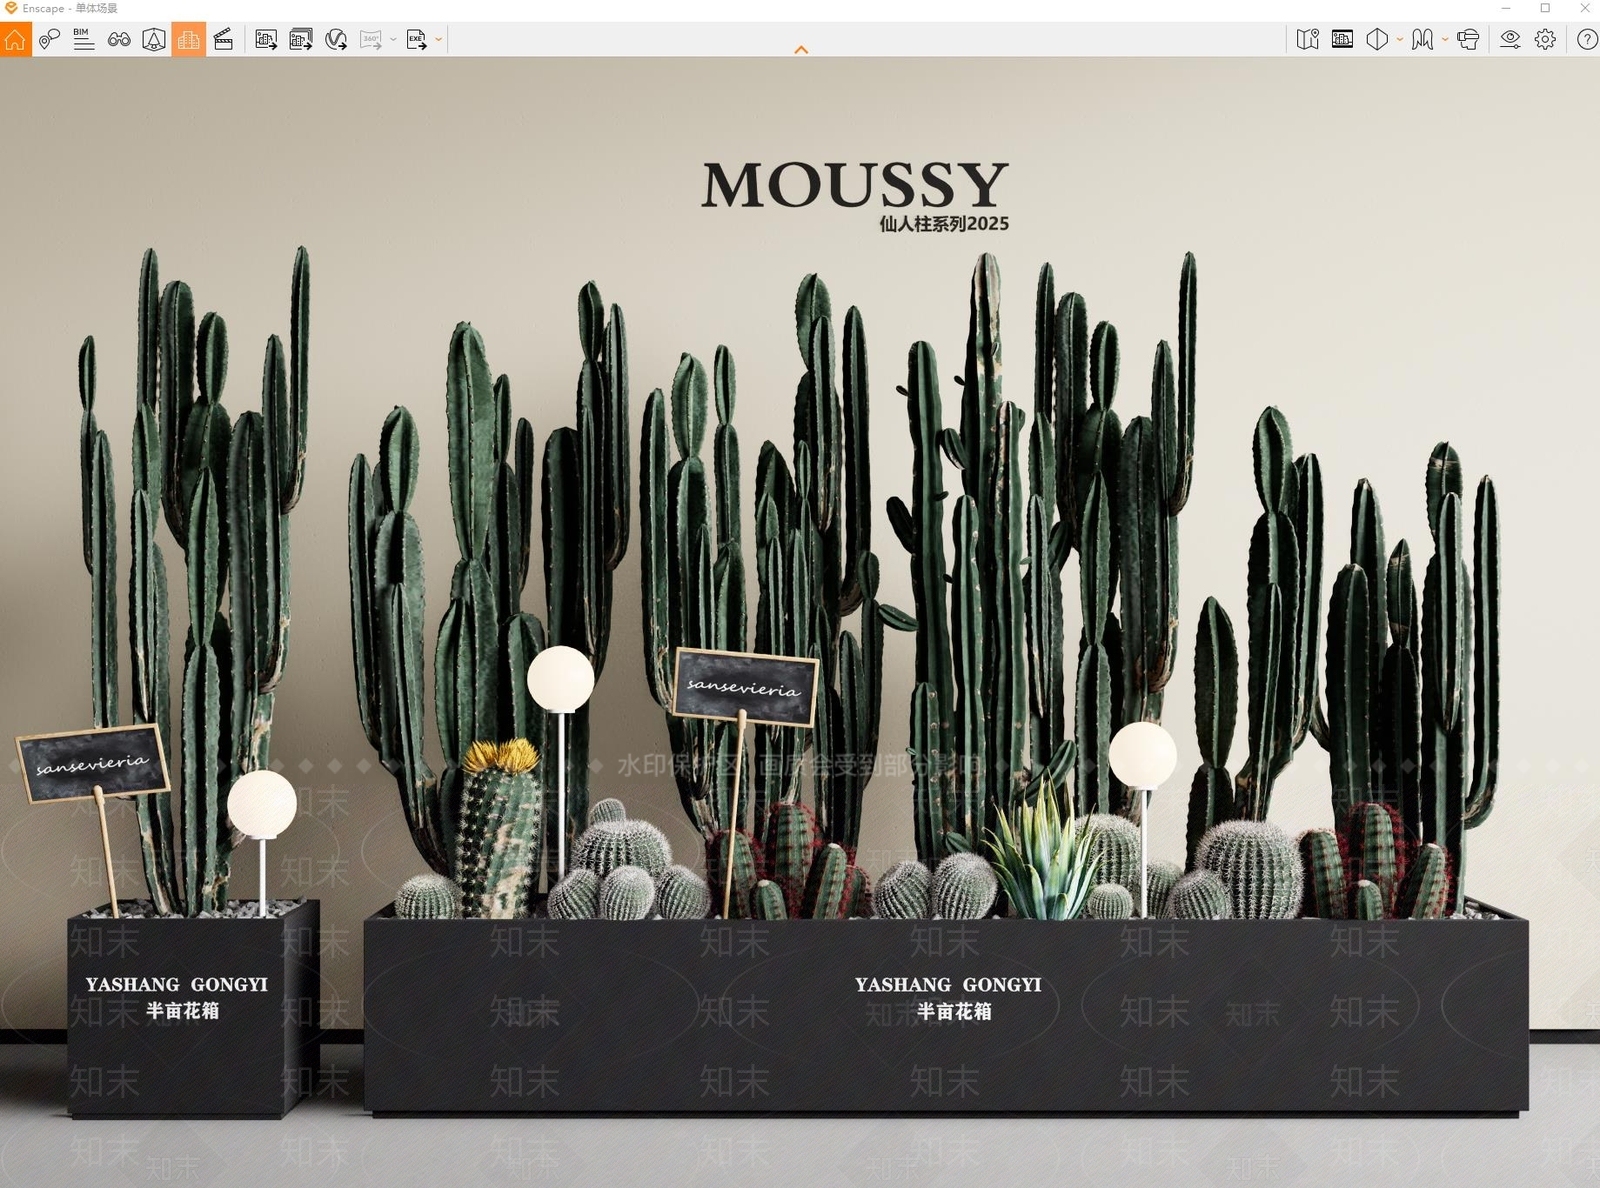
Task: Take a screenshot render of the scene
Action: coord(266,40)
